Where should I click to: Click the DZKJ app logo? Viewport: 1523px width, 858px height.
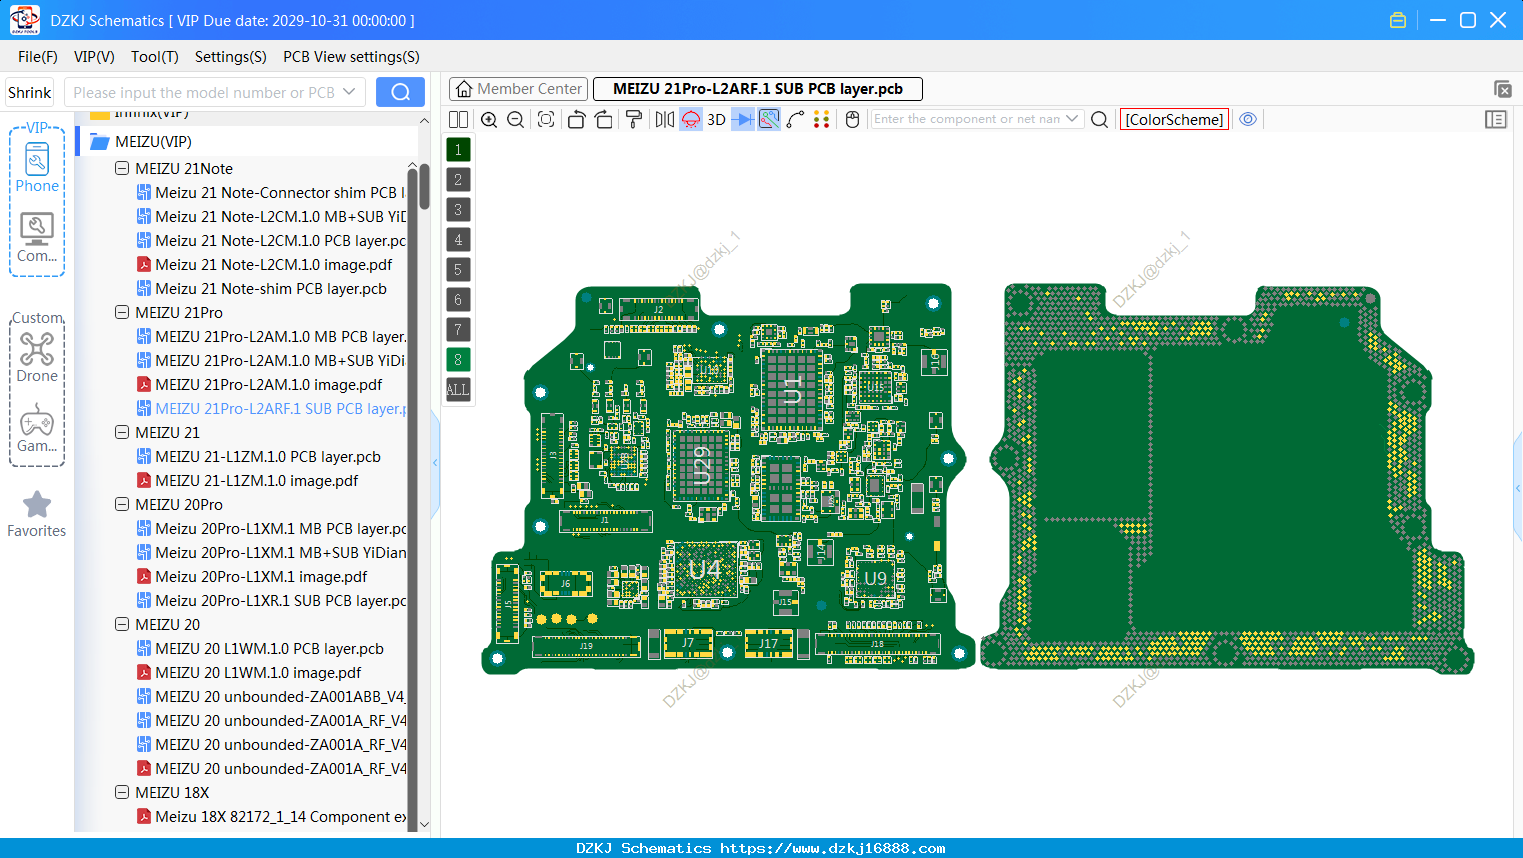pyautogui.click(x=24, y=20)
